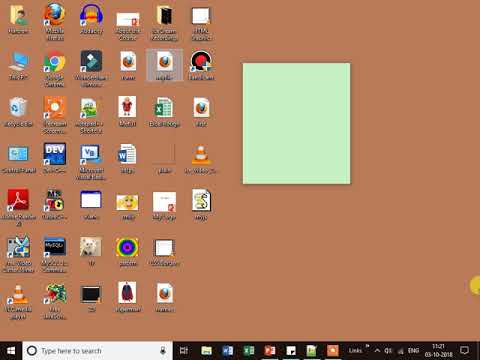Open the Wondershare Filmora shortcut
Viewport: 480px width, 360px height.
point(91,68)
